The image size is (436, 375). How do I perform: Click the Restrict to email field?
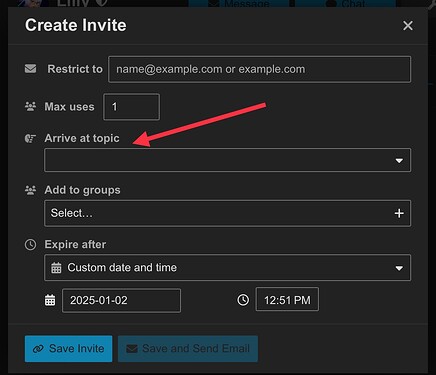point(259,69)
